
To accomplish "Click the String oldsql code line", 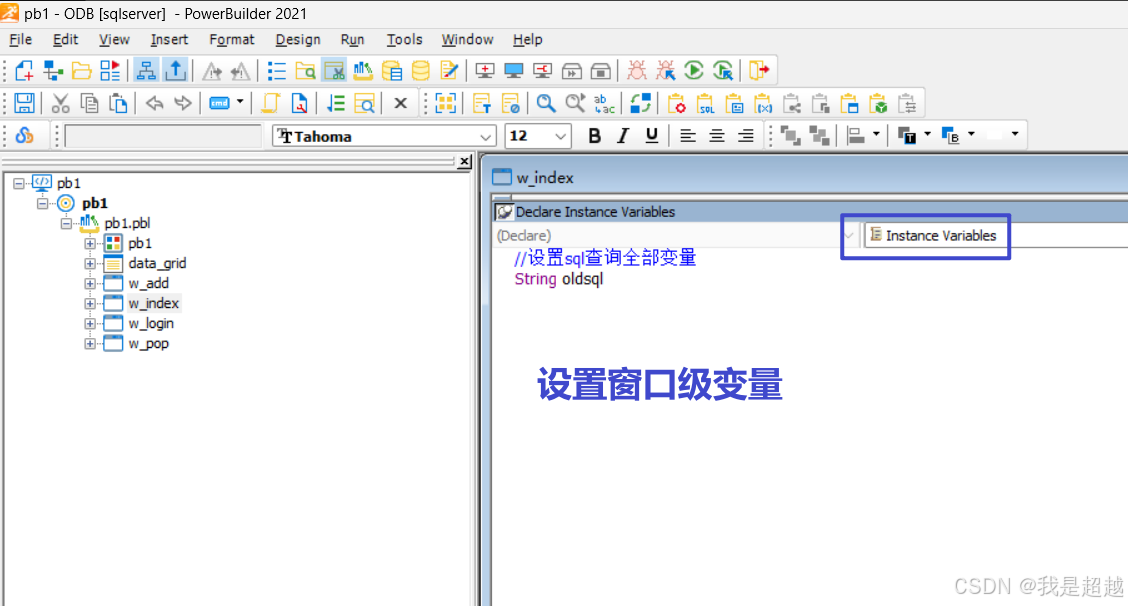I will [x=560, y=279].
